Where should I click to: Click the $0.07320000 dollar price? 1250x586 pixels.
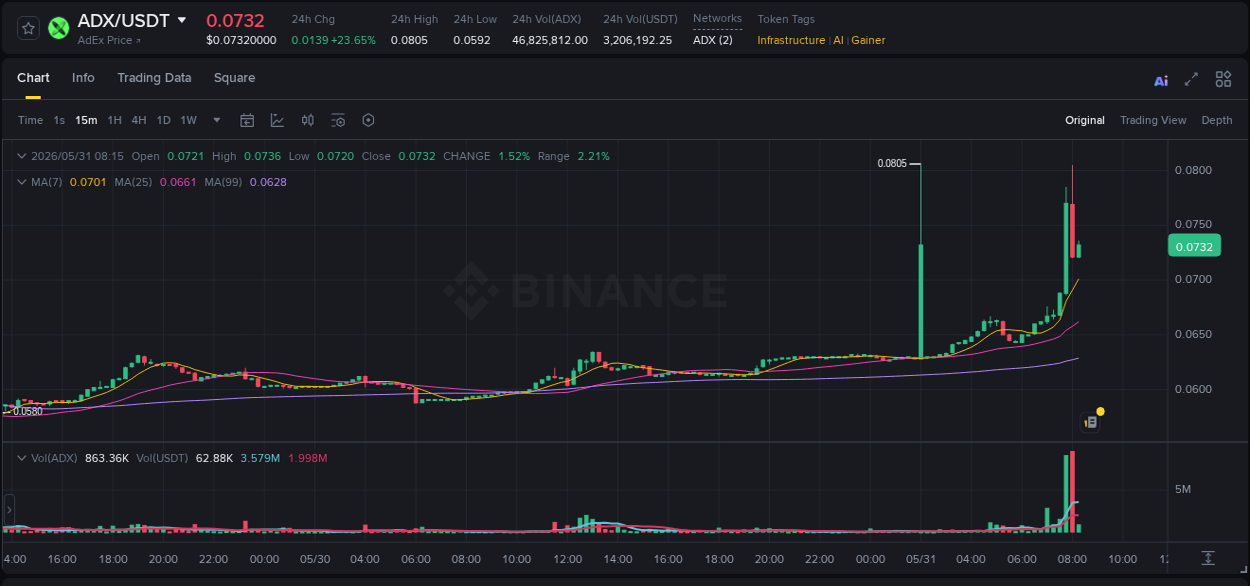[x=241, y=40]
